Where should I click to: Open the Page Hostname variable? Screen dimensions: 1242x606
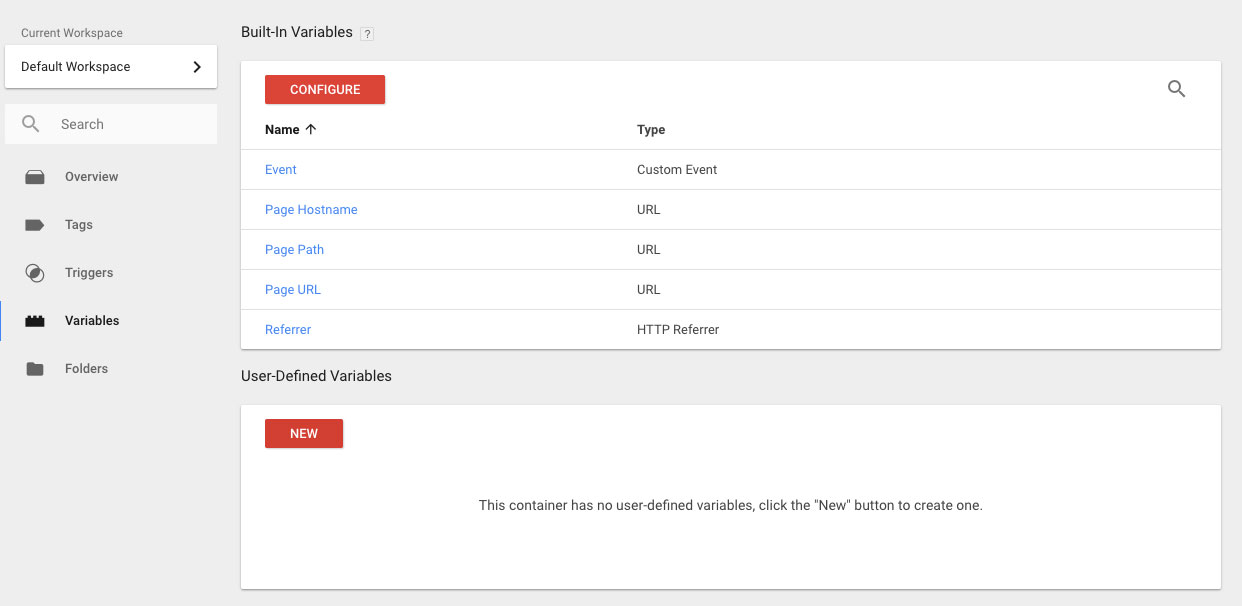tap(311, 210)
